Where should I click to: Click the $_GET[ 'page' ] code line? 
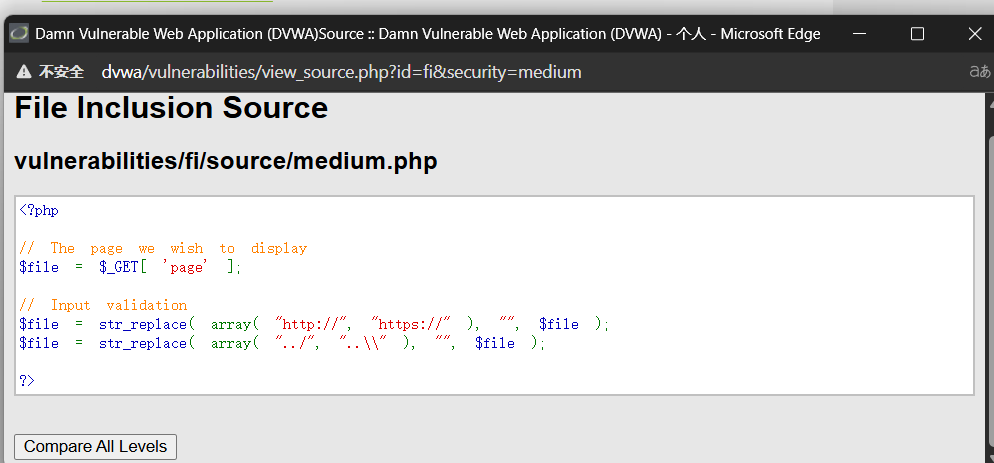[x=131, y=267]
